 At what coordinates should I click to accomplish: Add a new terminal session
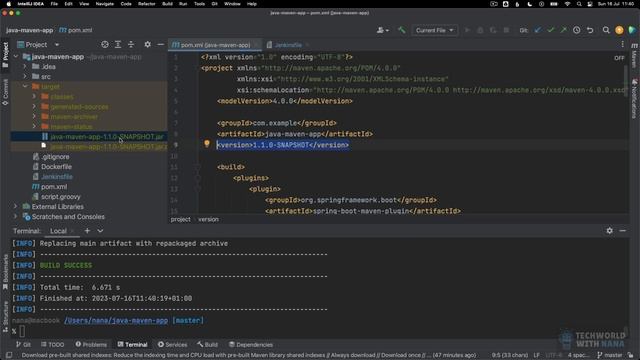(87, 231)
